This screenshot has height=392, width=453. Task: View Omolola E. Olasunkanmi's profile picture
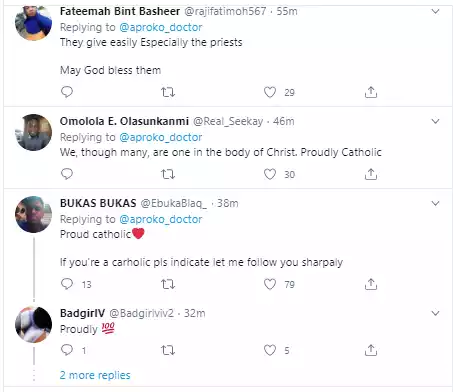coord(33,132)
